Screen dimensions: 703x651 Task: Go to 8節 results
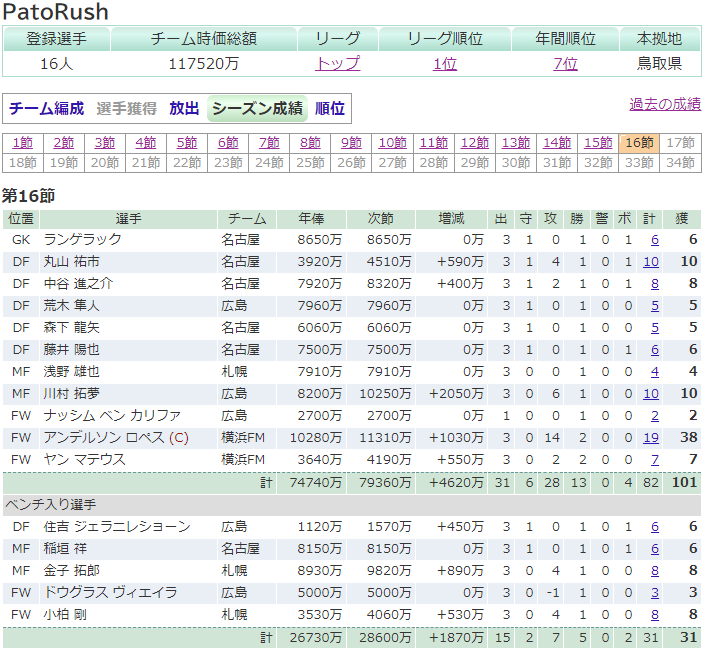(x=310, y=143)
